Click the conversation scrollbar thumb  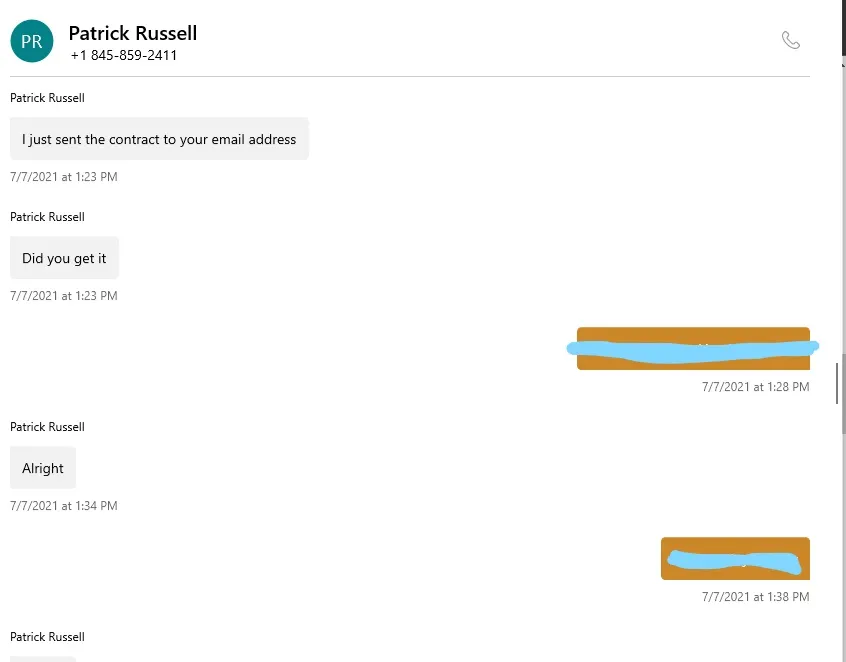click(837, 383)
